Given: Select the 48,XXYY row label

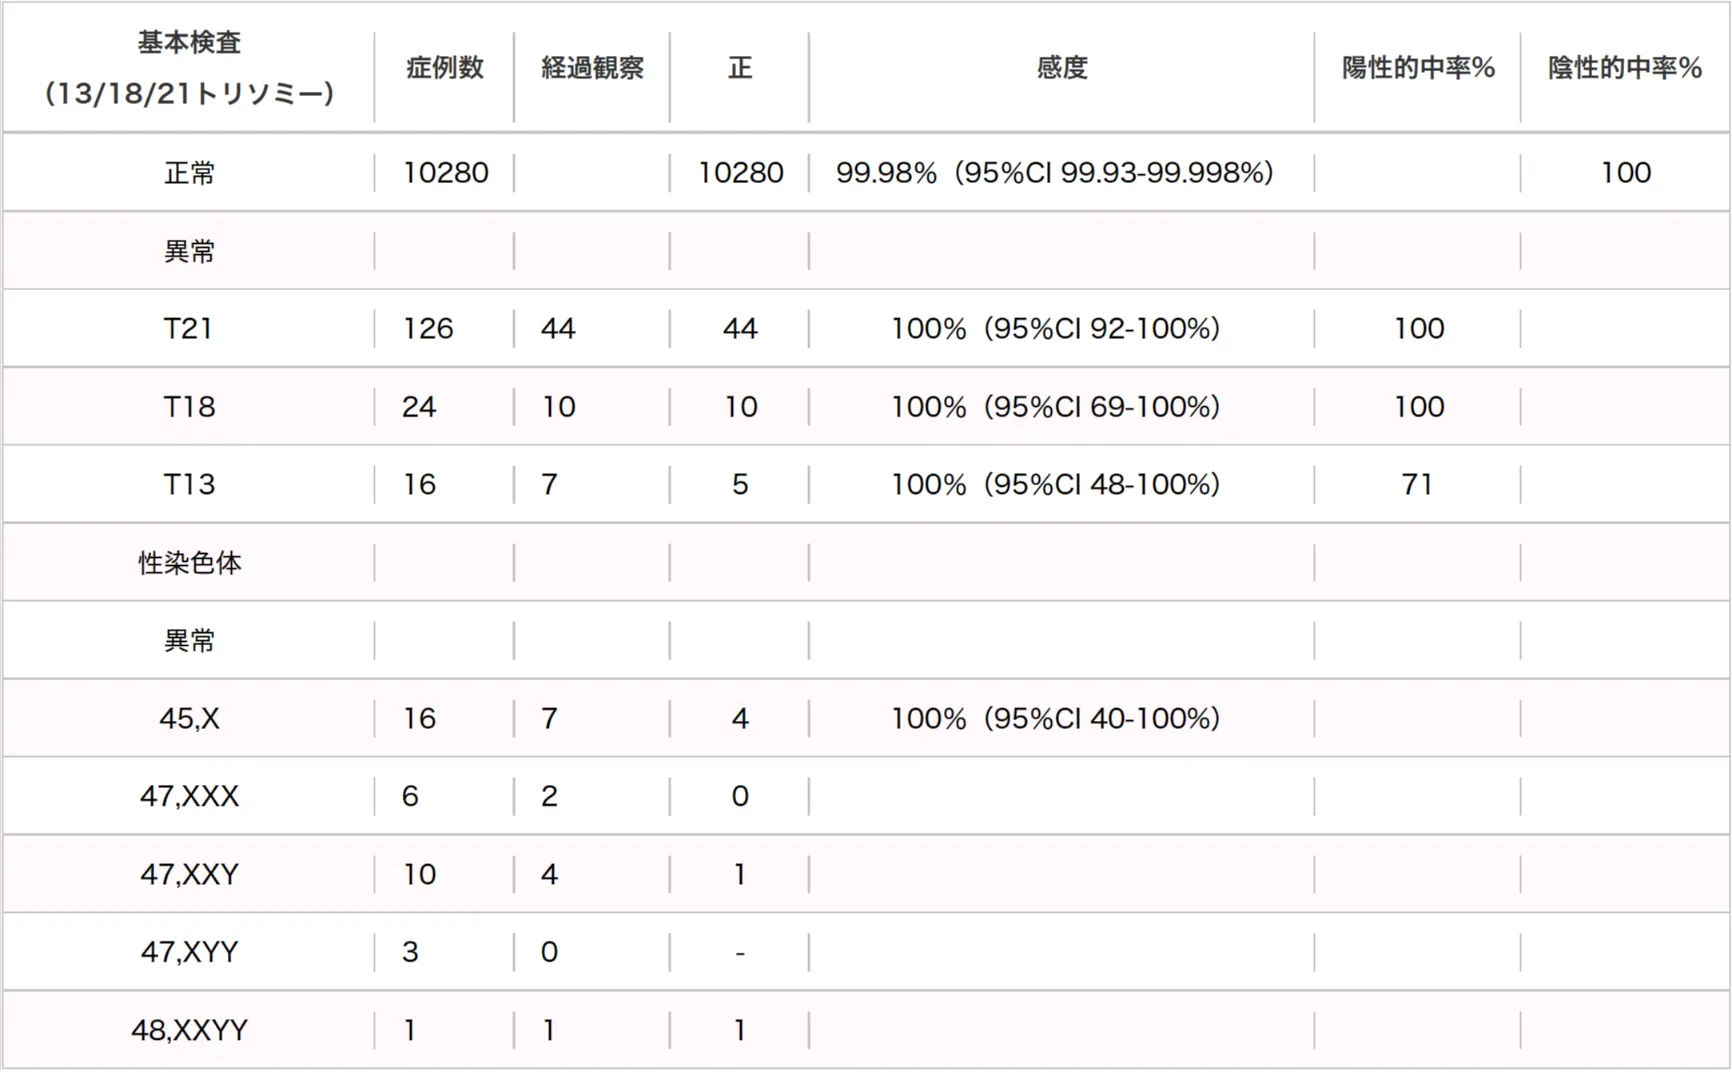Looking at the screenshot, I should pyautogui.click(x=189, y=1030).
